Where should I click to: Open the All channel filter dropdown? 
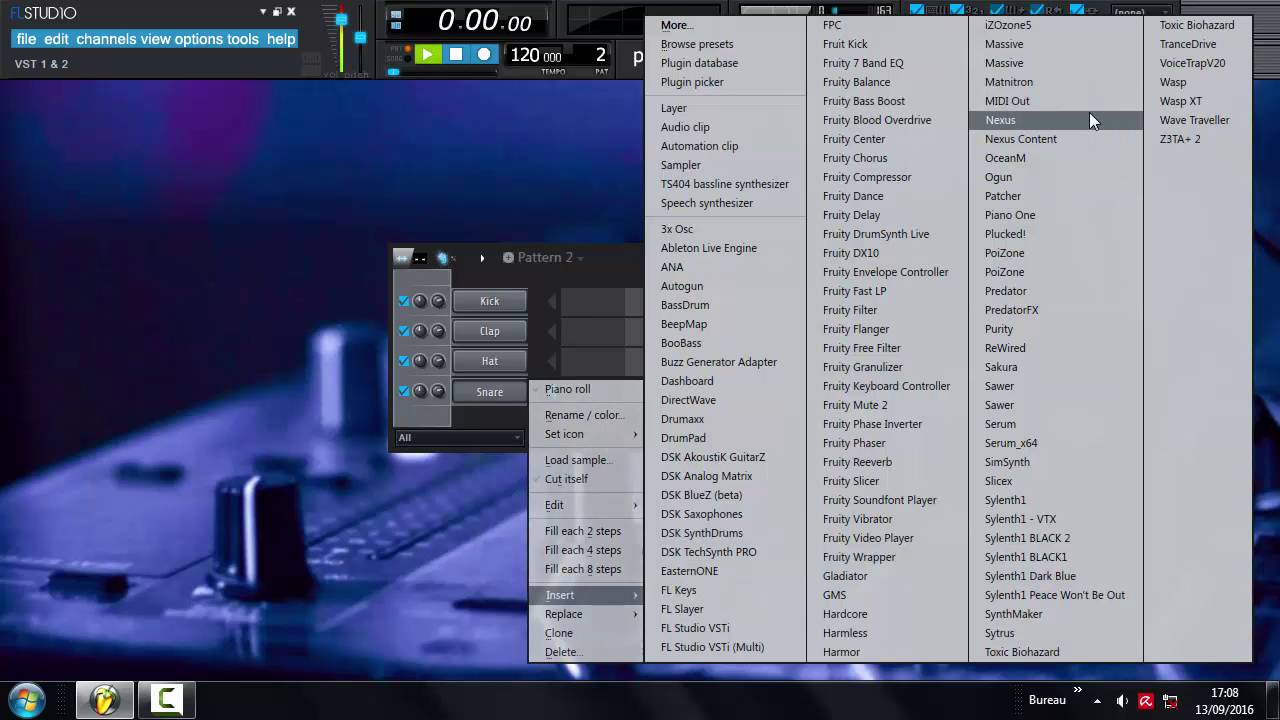[458, 437]
